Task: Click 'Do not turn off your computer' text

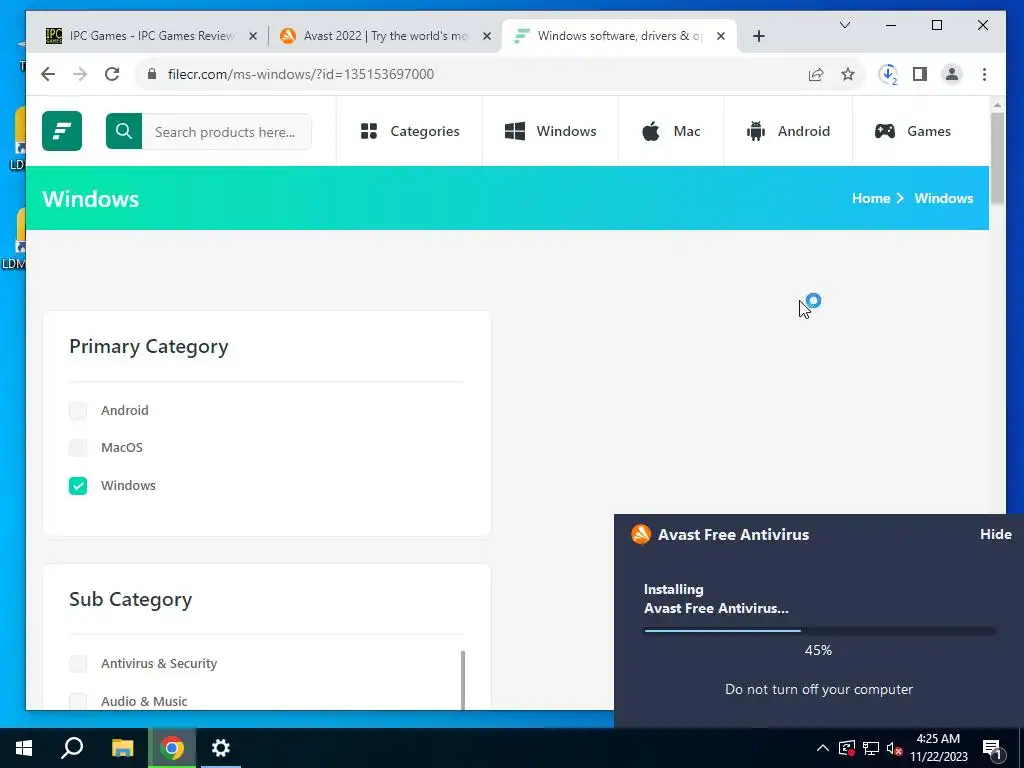Action: 819,690
